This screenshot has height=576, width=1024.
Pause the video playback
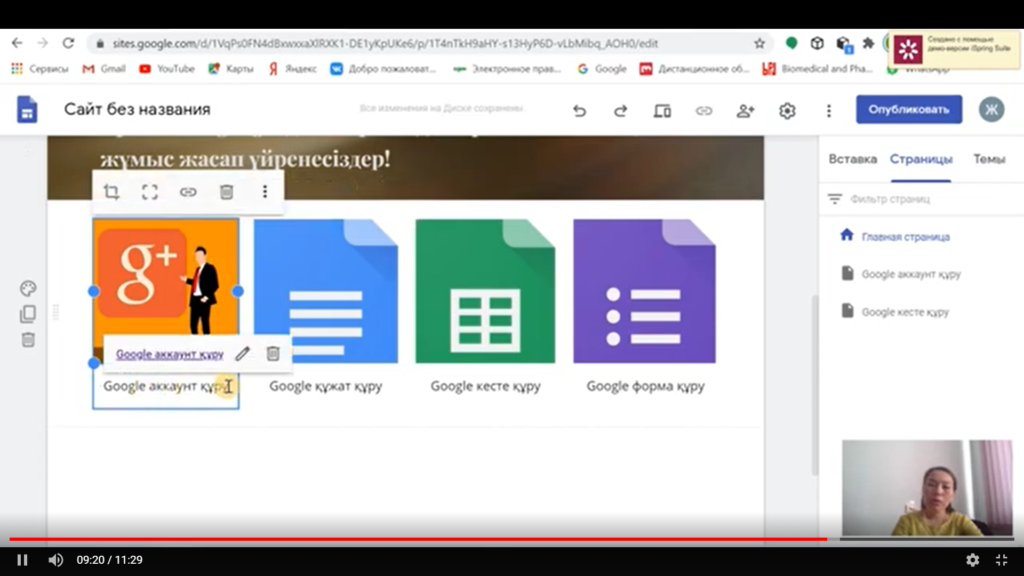[x=22, y=560]
